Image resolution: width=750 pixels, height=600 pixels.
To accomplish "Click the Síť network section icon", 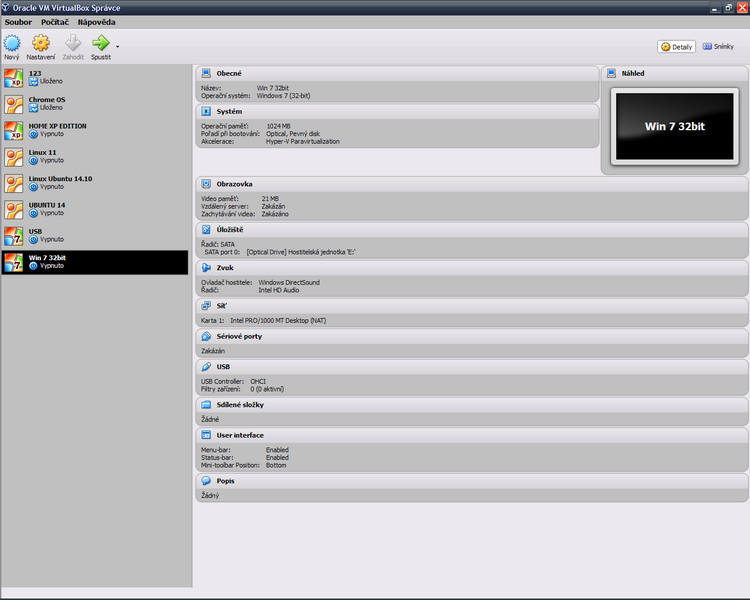I will point(206,305).
